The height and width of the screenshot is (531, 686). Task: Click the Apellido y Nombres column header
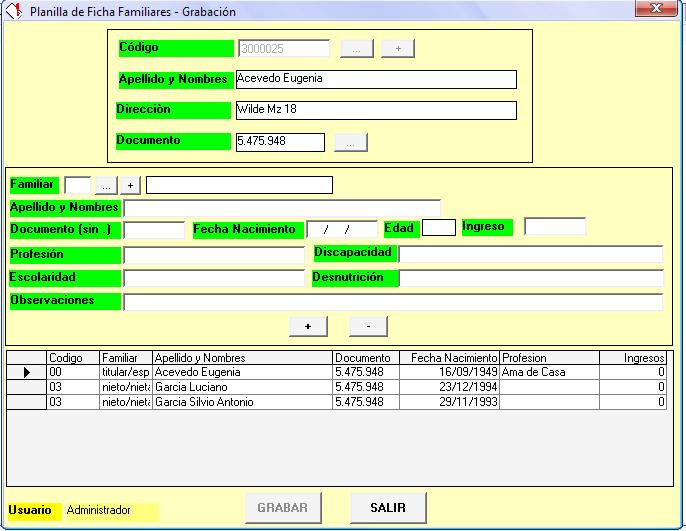[x=240, y=357]
